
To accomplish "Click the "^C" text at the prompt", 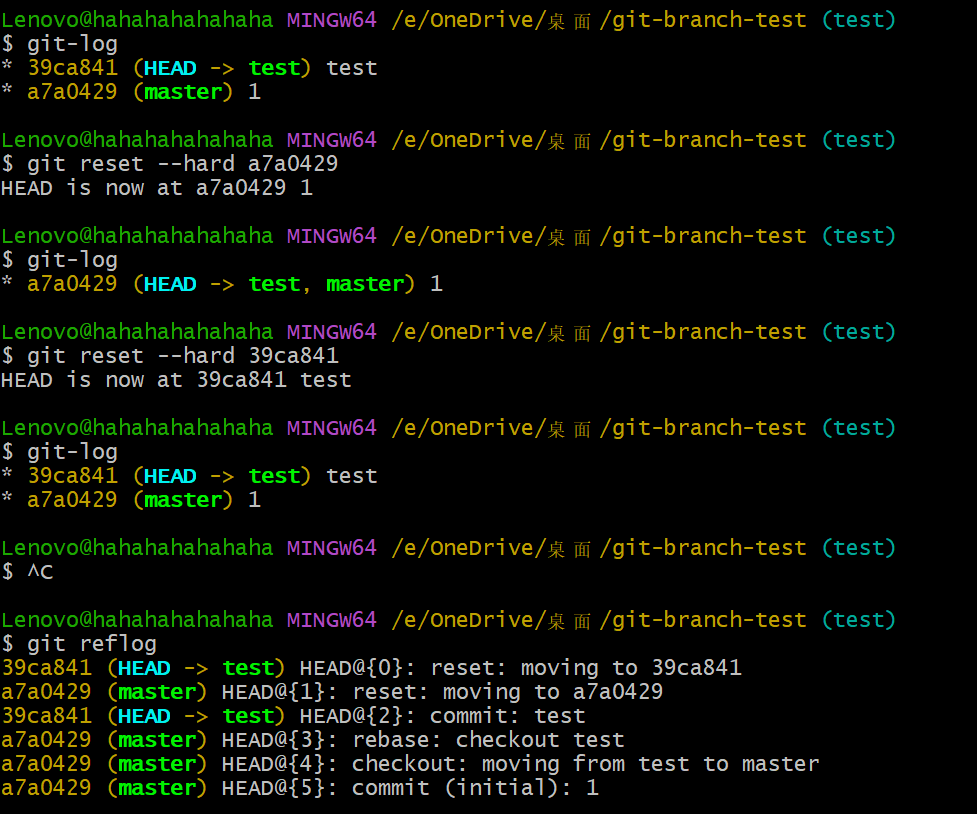I will click(40, 572).
